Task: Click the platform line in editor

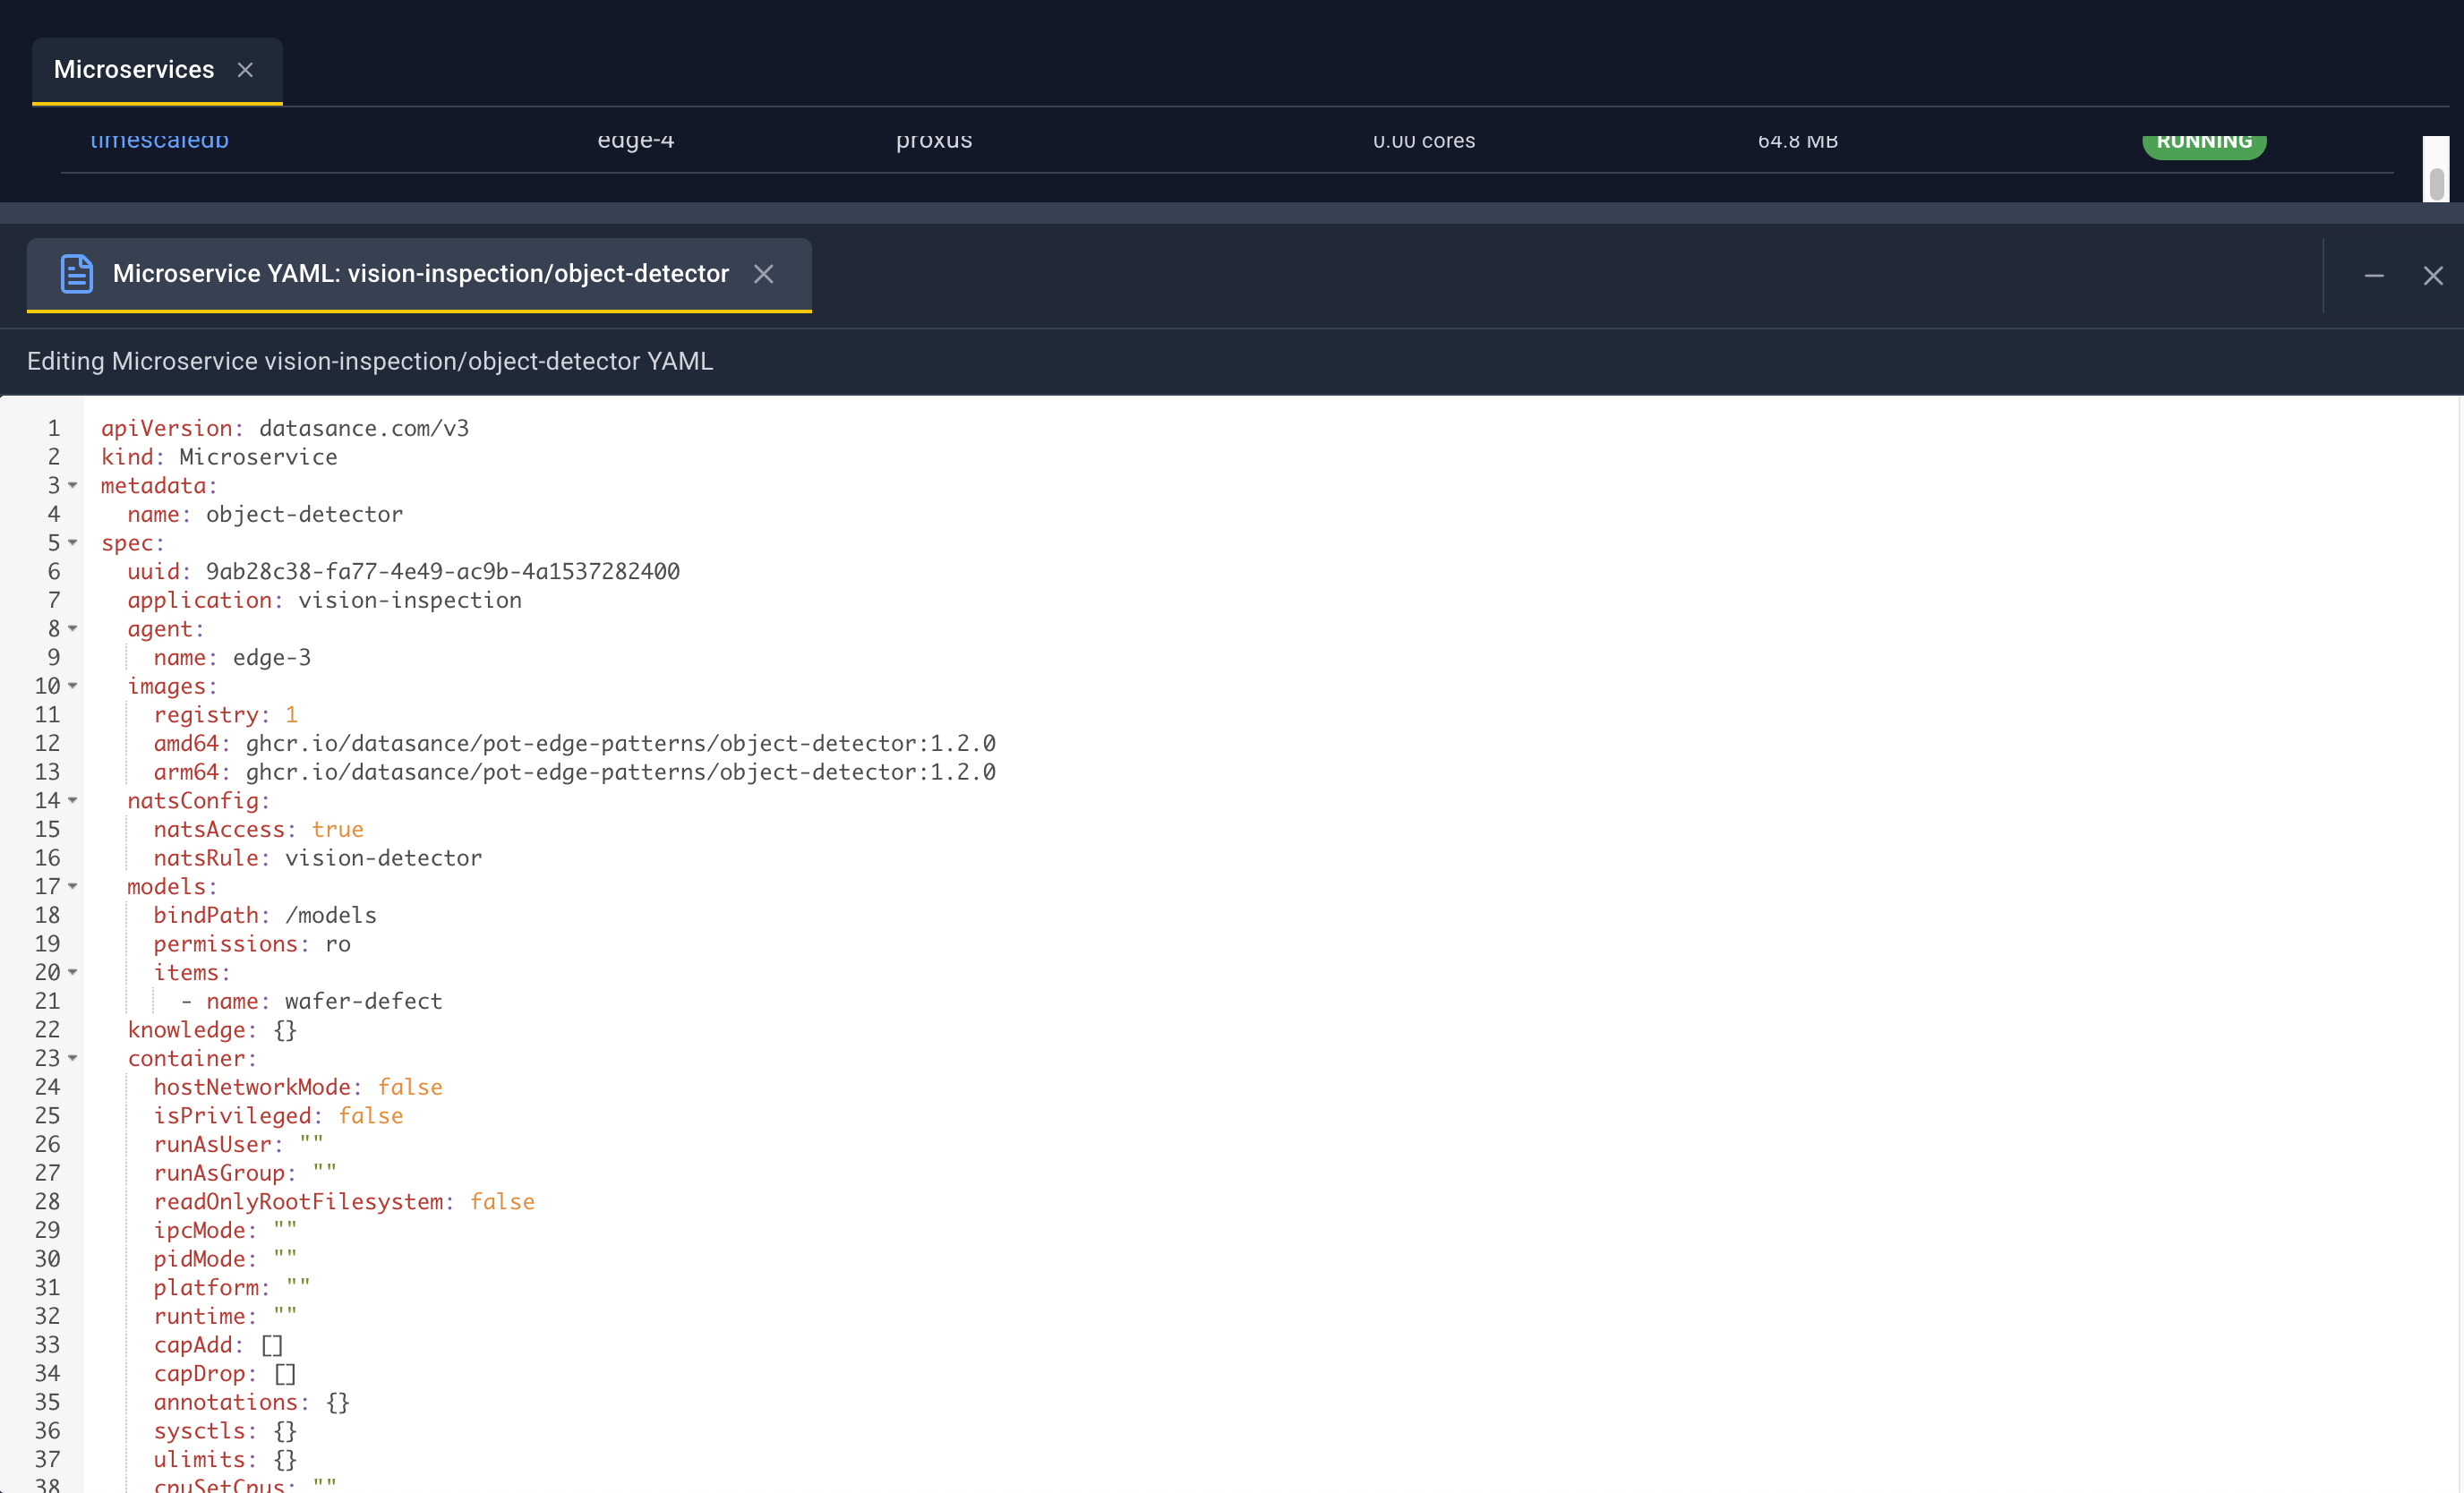Action: 232,1288
